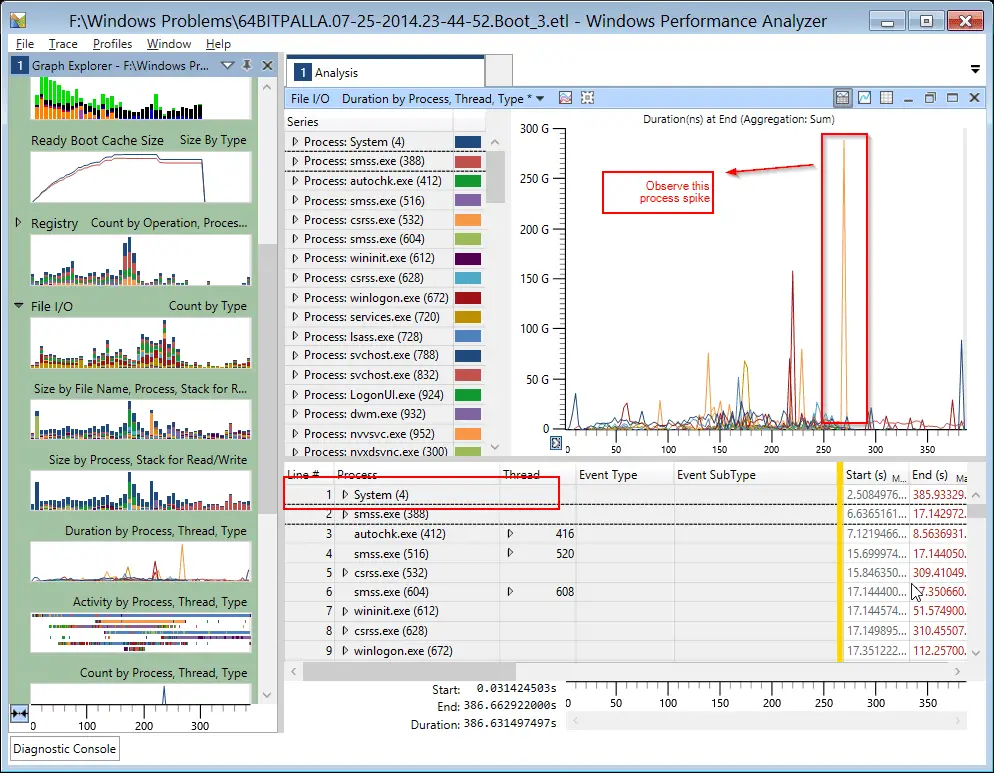Expand Process: winlogon.exe (672) series
This screenshot has height=773, width=994.
click(x=295, y=297)
